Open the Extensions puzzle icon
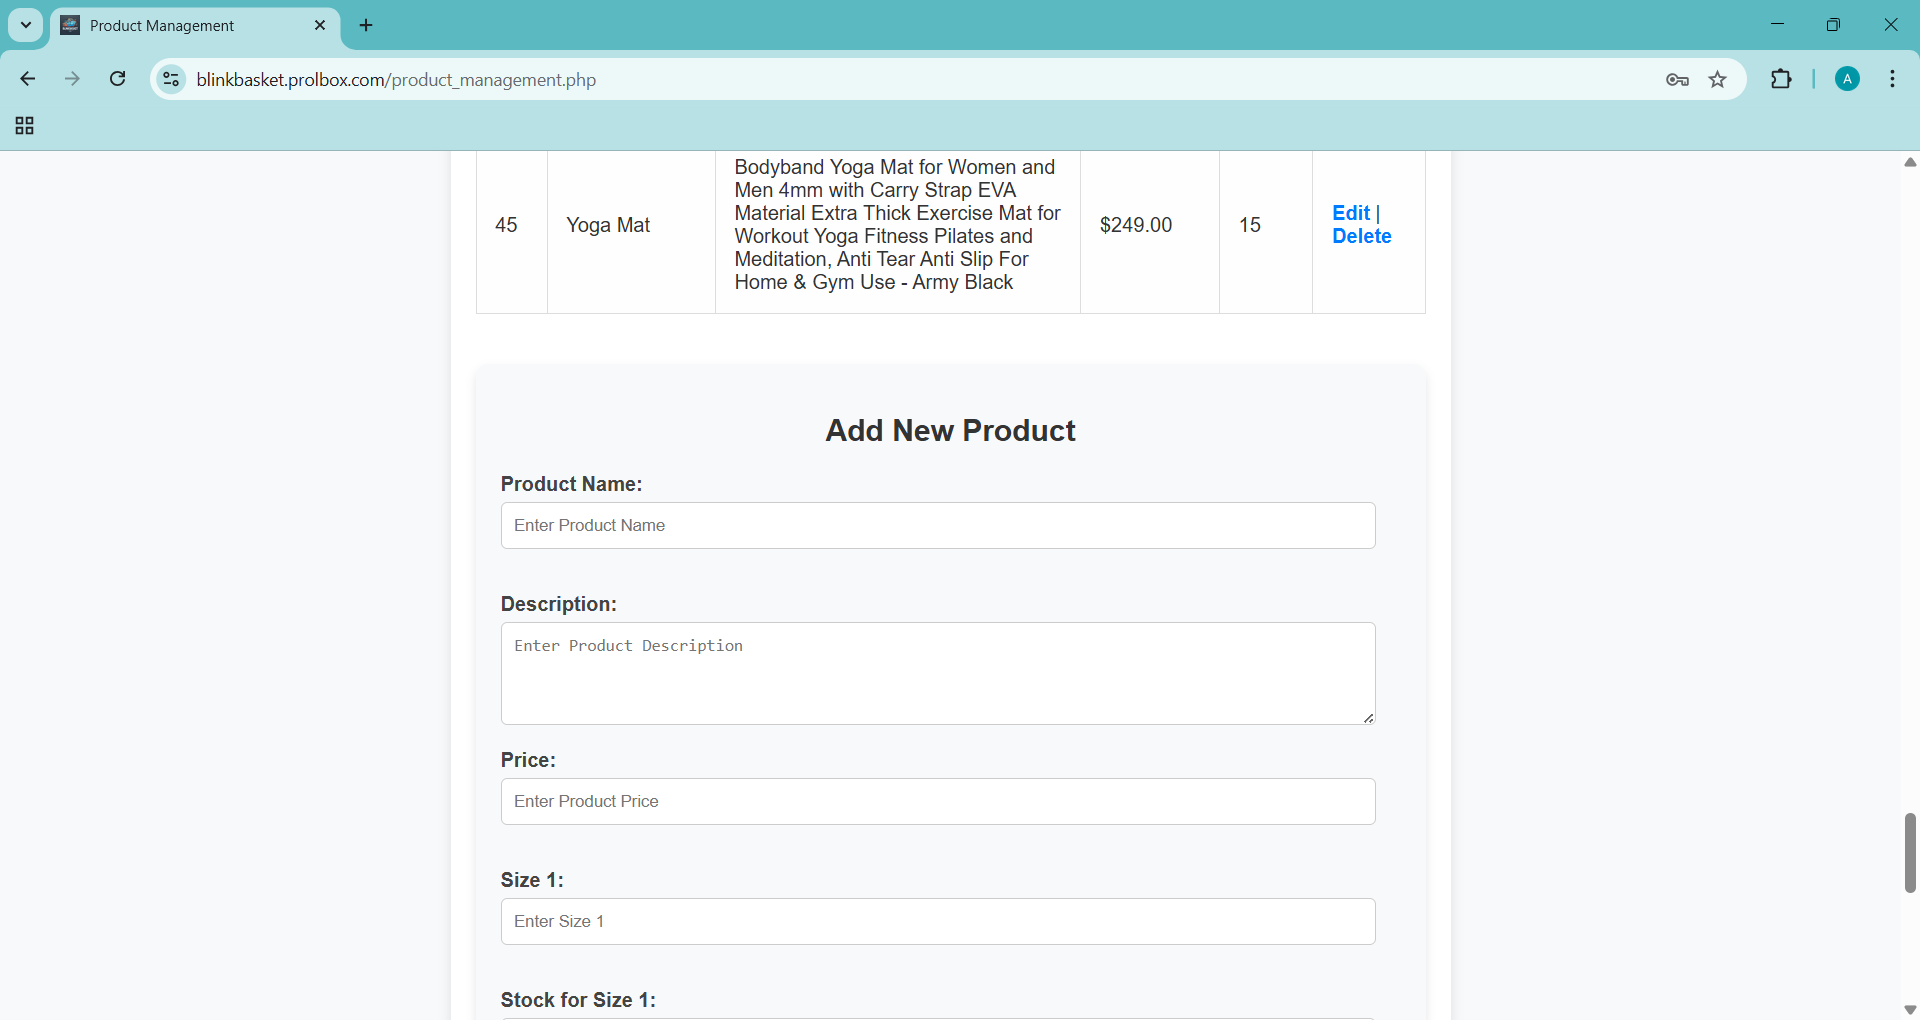The height and width of the screenshot is (1020, 1920). point(1781,79)
